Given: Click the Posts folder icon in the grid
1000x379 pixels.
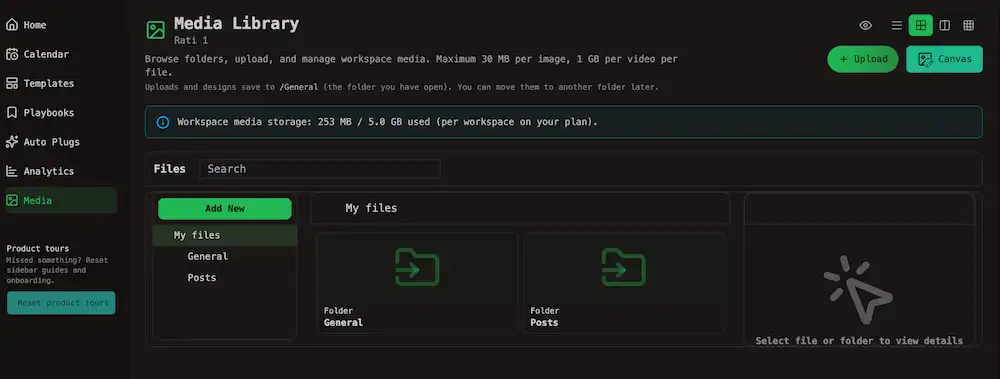Looking at the screenshot, I should pyautogui.click(x=623, y=267).
